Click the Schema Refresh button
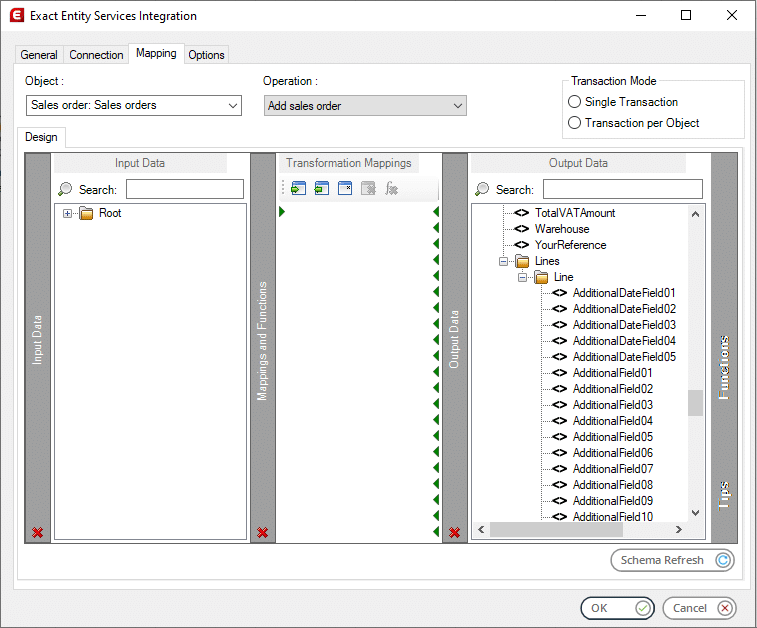The width and height of the screenshot is (757, 628). click(672, 560)
